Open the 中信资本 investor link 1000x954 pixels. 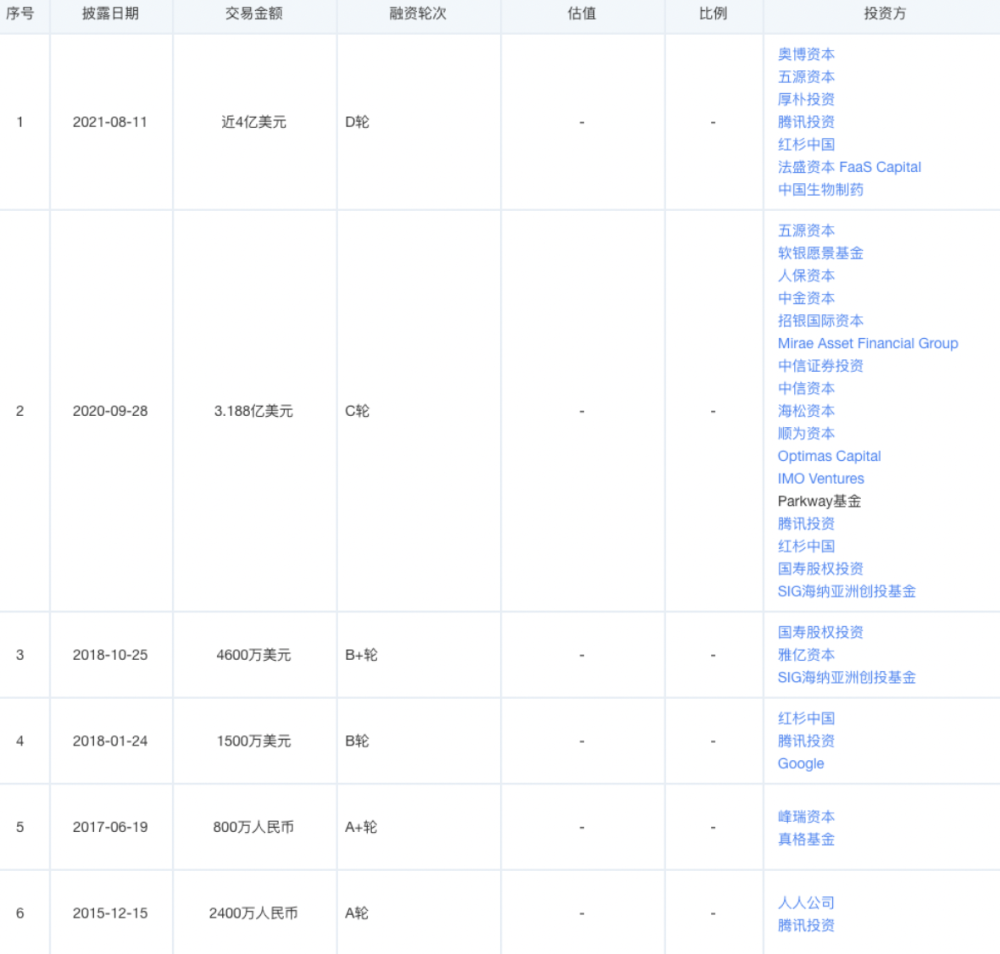806,388
